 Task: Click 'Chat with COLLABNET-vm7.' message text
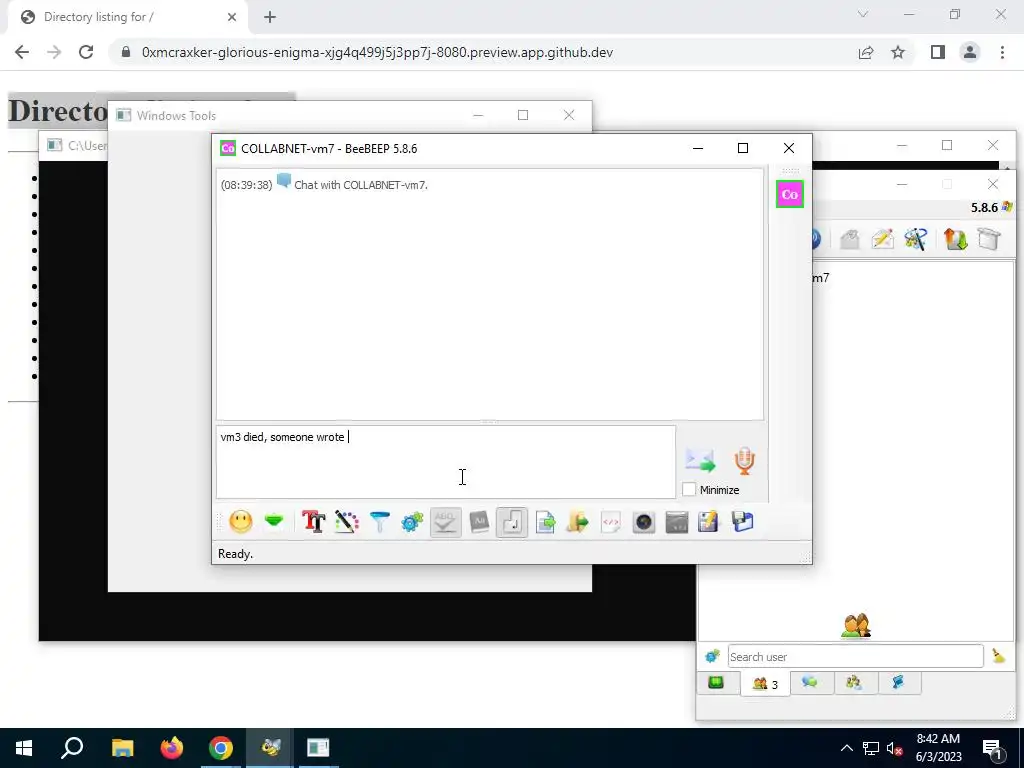(x=360, y=185)
